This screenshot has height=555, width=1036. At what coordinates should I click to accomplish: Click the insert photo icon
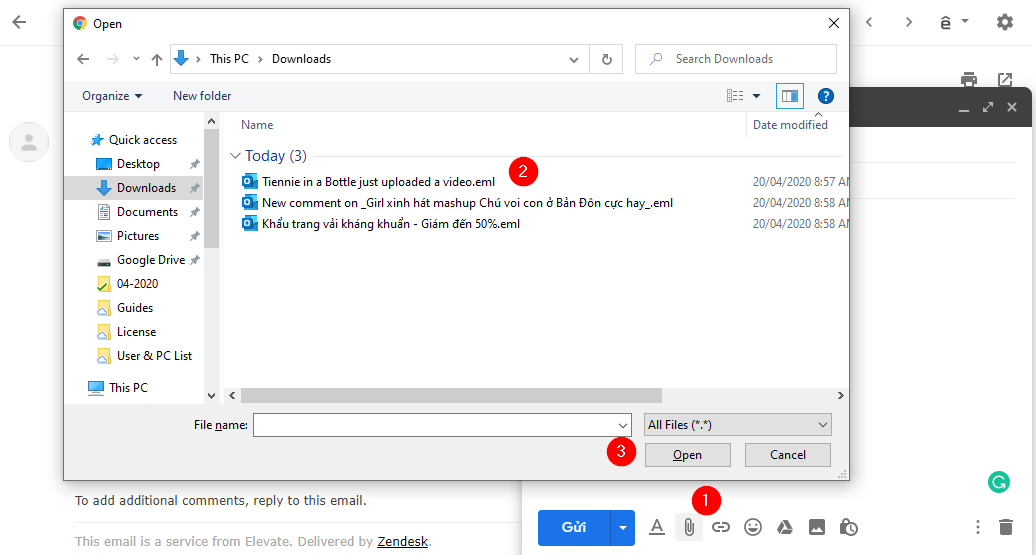[817, 527]
